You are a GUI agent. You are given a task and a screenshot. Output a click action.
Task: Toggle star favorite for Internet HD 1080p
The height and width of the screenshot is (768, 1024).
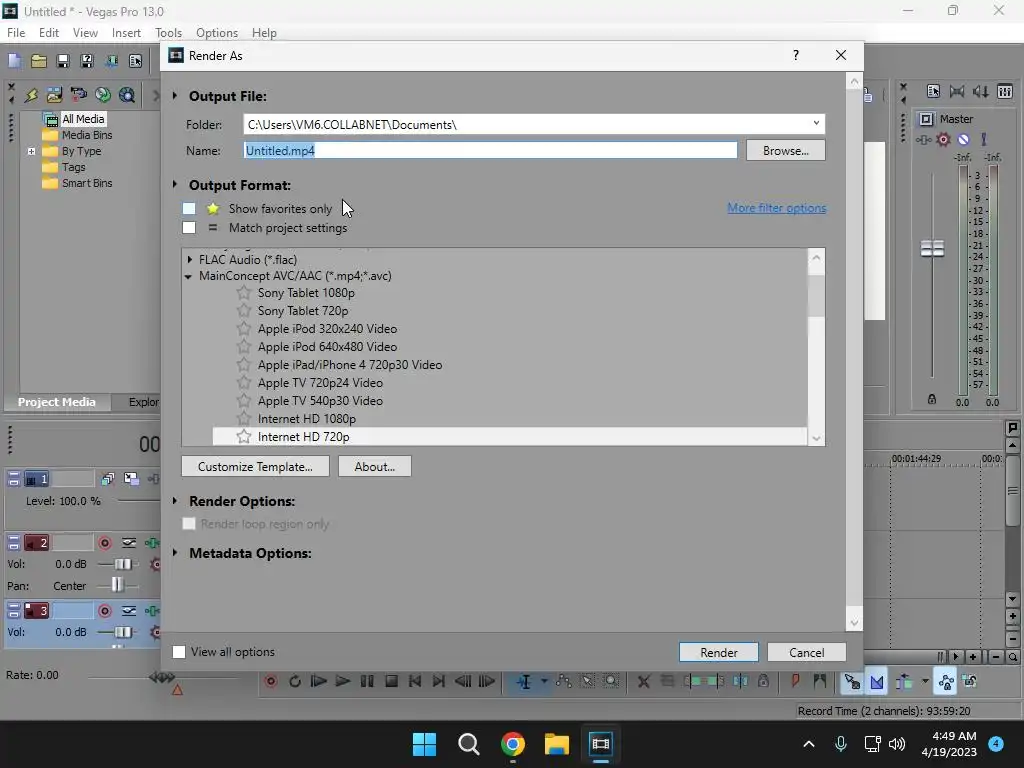[244, 419]
